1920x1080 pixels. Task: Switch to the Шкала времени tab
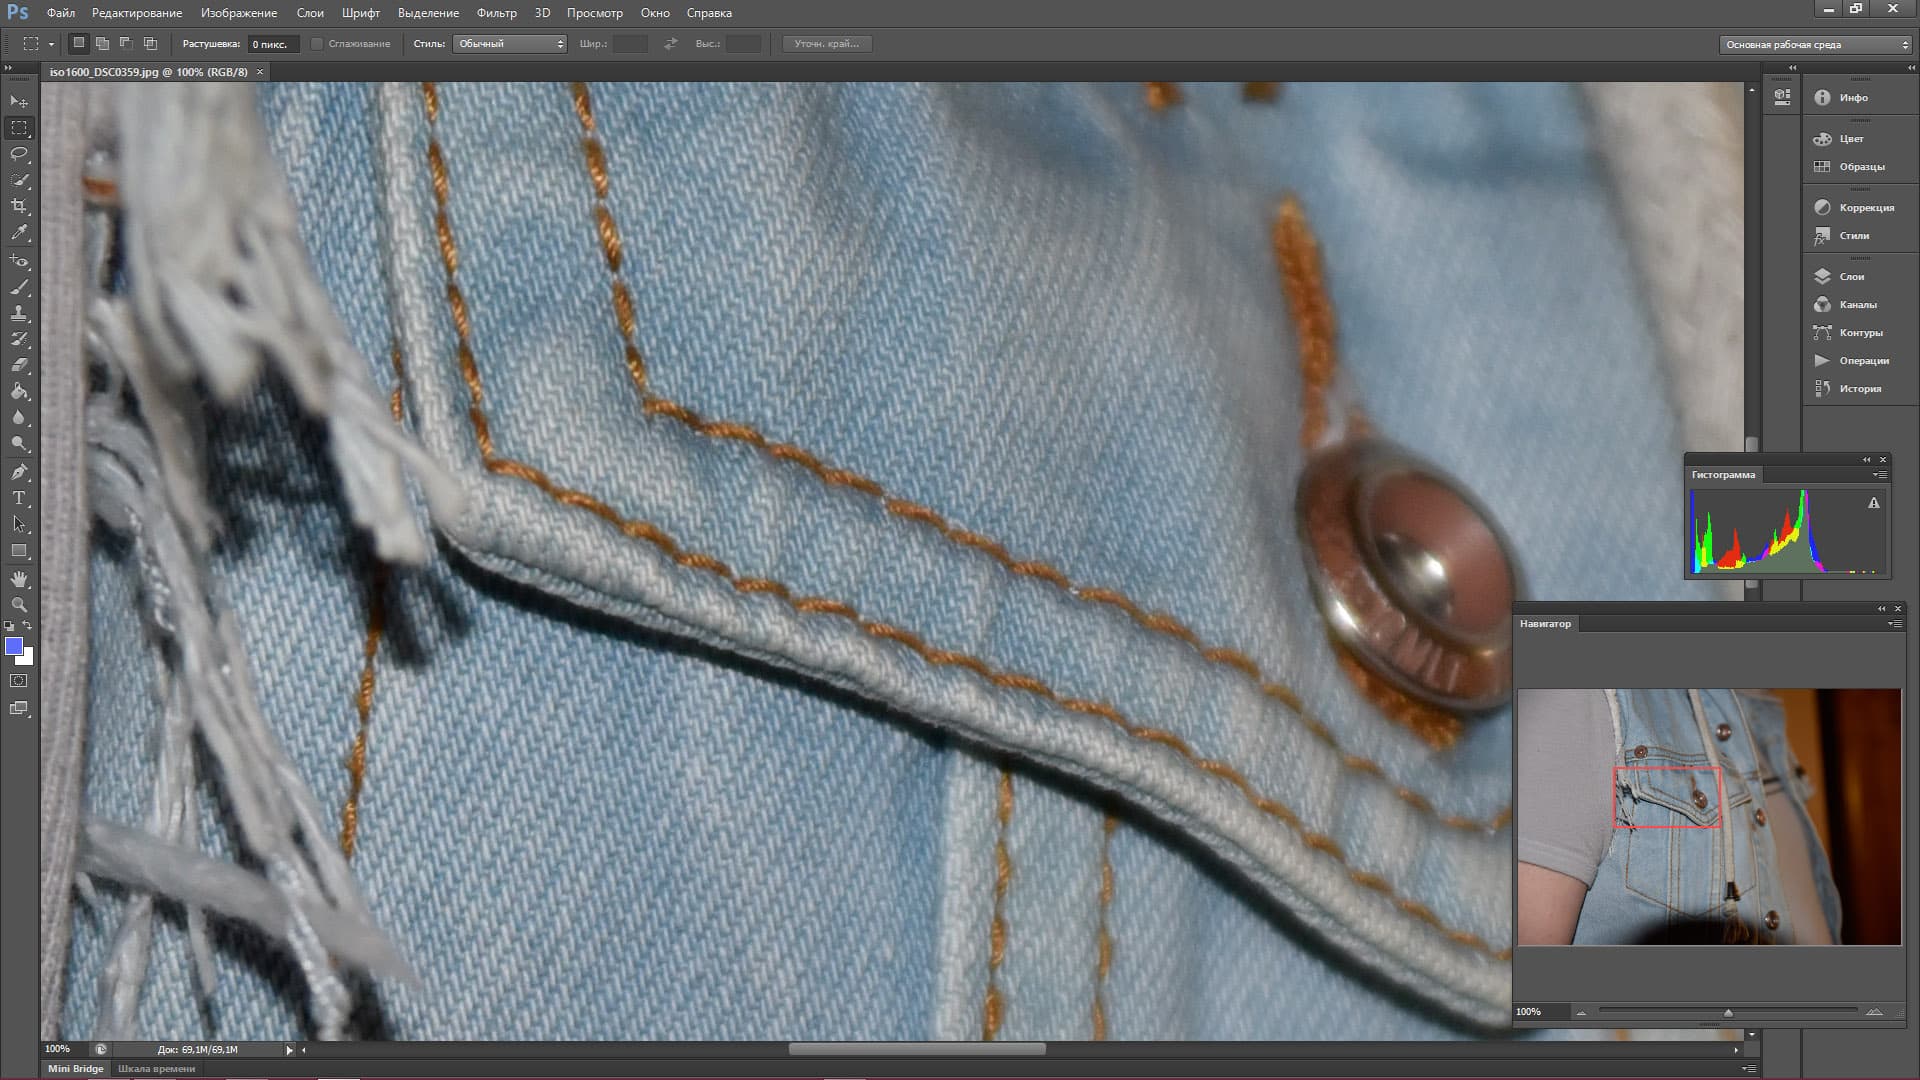[x=156, y=1068]
